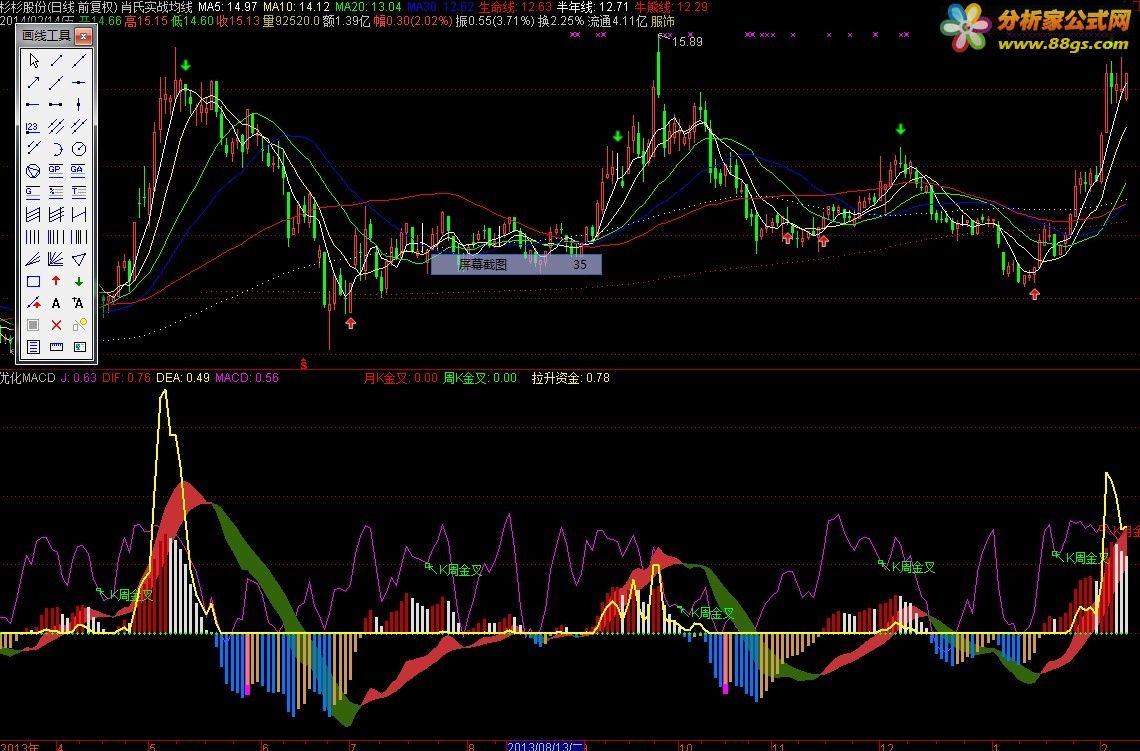Select the GA lines tool
Image resolution: width=1140 pixels, height=751 pixels.
click(79, 171)
